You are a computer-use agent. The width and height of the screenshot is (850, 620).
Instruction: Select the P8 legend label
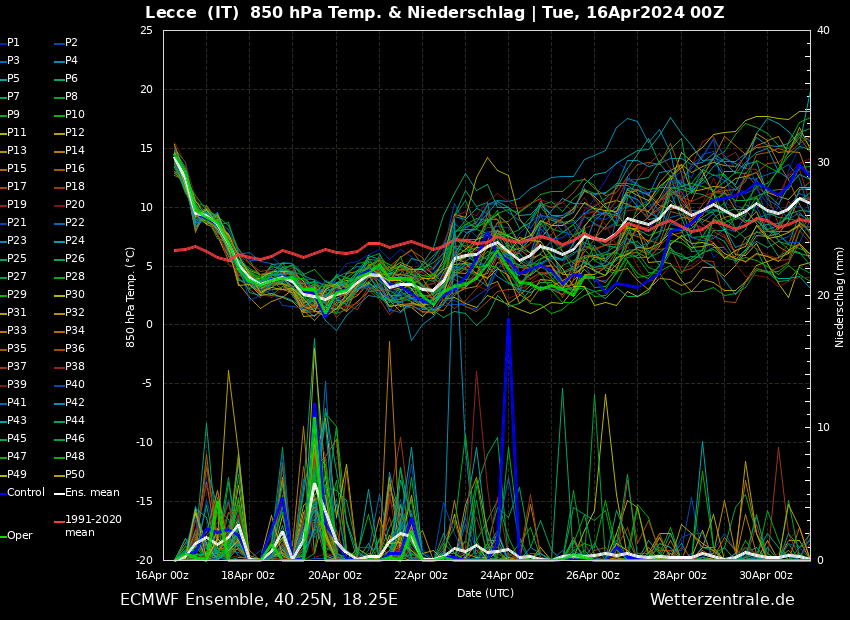[66, 96]
